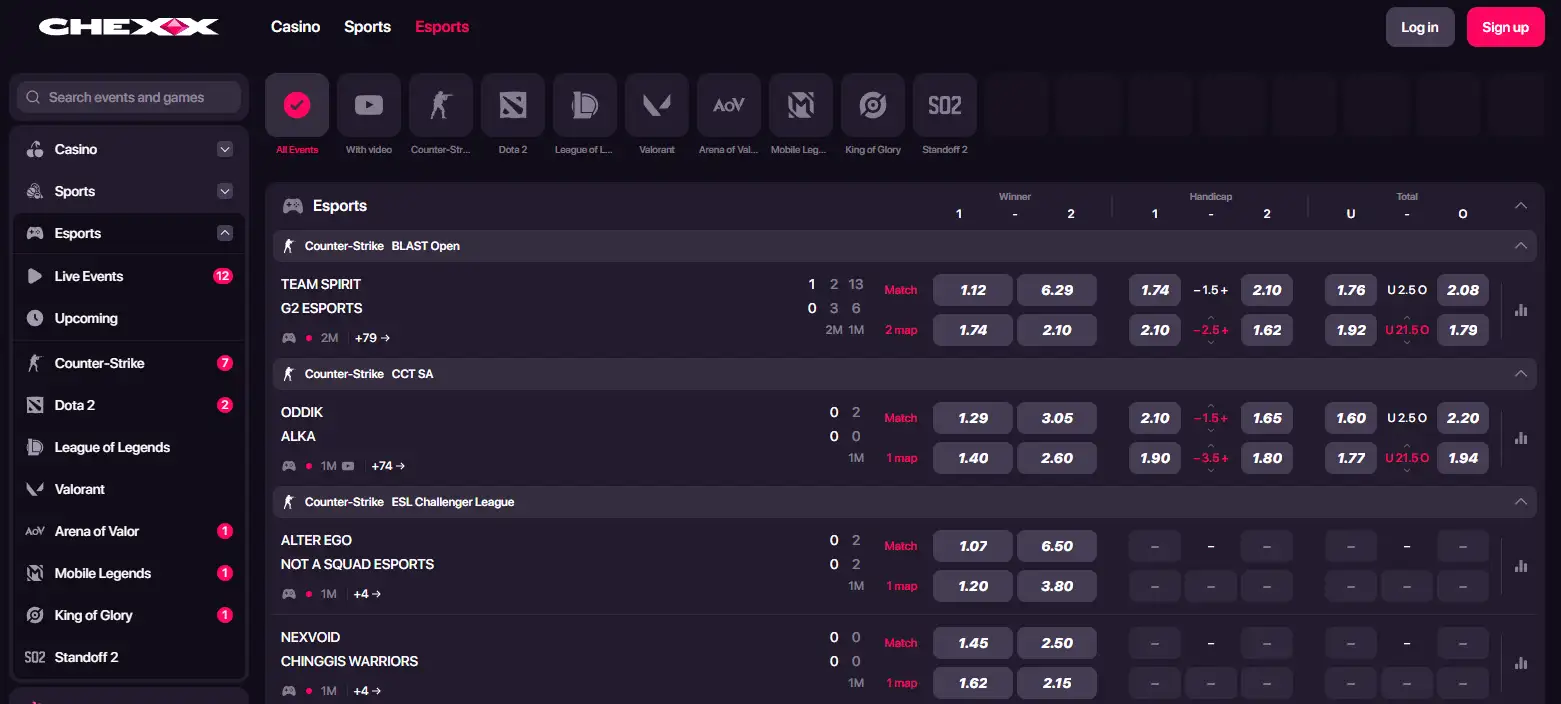Focus the Search events and games field
Image resolution: width=1561 pixels, height=704 pixels.
click(x=129, y=97)
